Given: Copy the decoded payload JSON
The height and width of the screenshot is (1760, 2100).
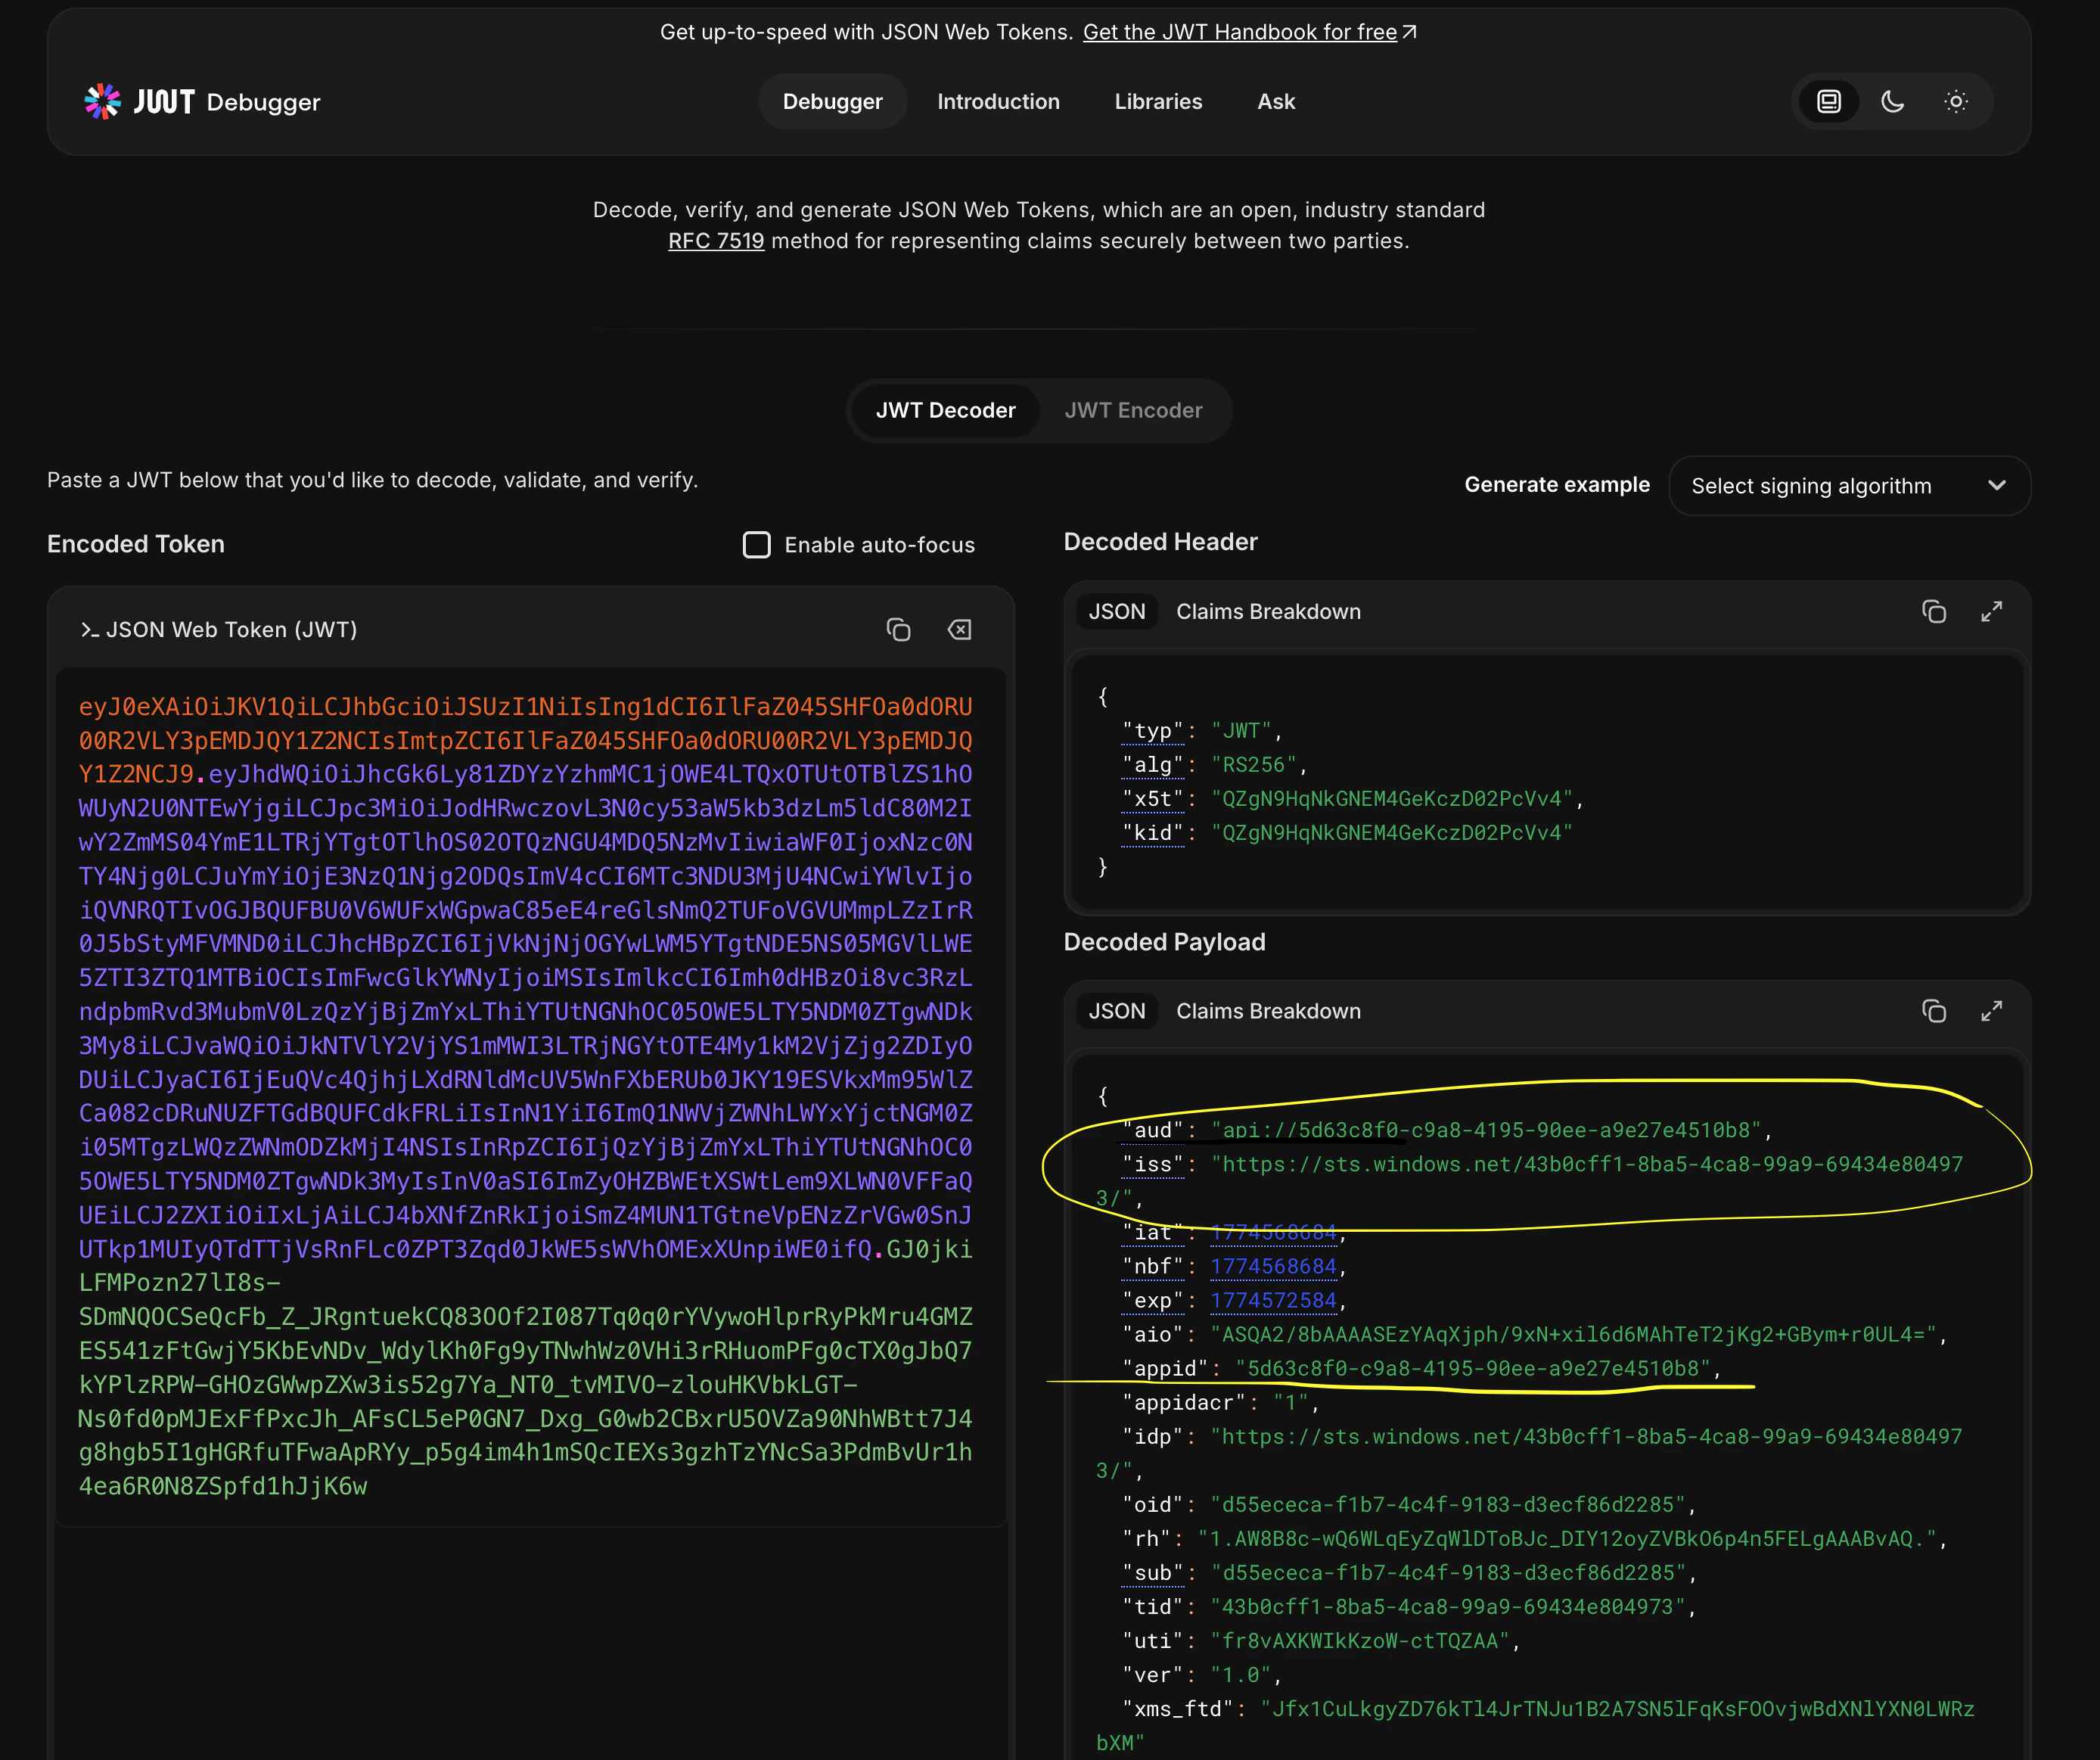Looking at the screenshot, I should point(1935,1011).
